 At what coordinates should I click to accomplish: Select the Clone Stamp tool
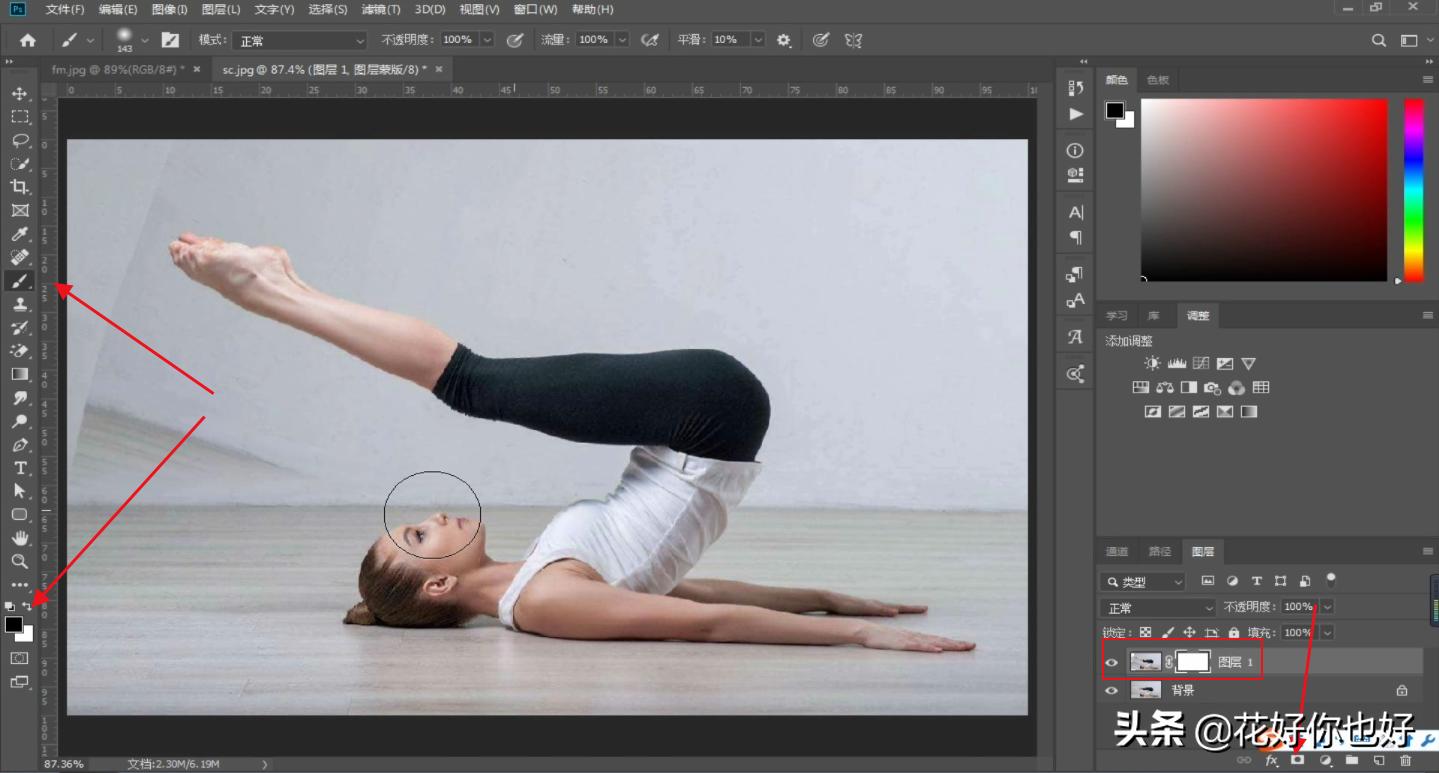(x=19, y=304)
